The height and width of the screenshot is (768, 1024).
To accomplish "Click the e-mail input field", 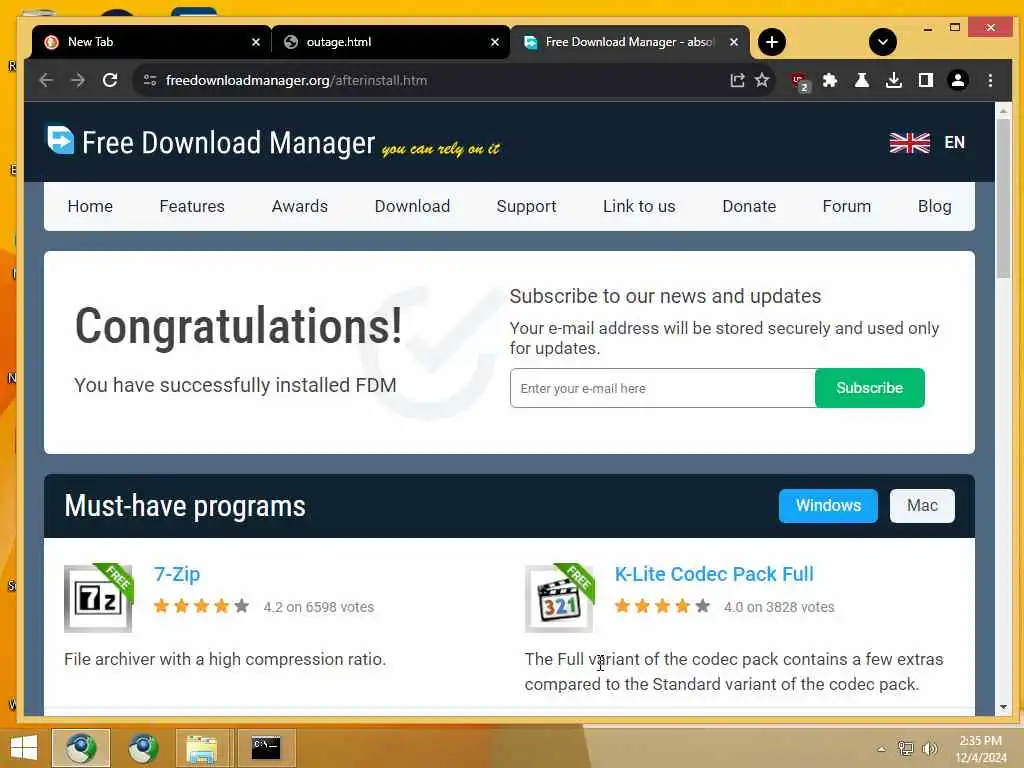I will coord(663,388).
